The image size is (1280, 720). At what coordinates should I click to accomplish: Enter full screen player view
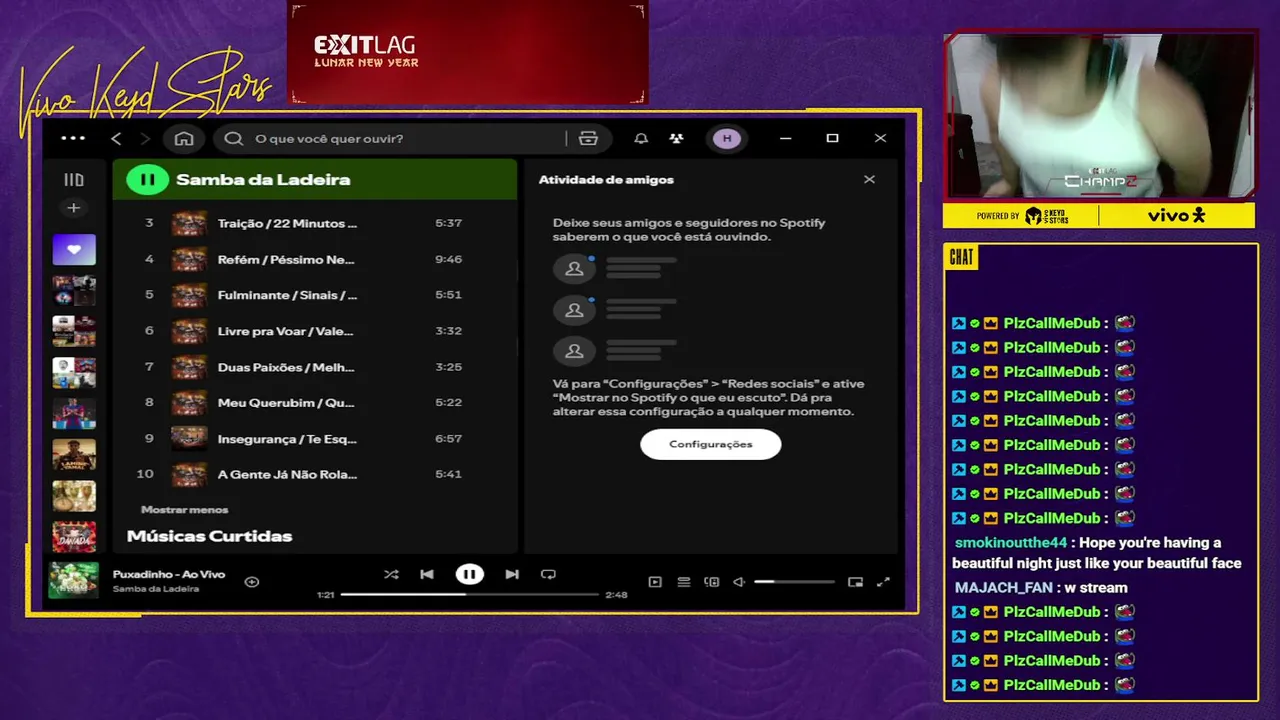tap(883, 581)
